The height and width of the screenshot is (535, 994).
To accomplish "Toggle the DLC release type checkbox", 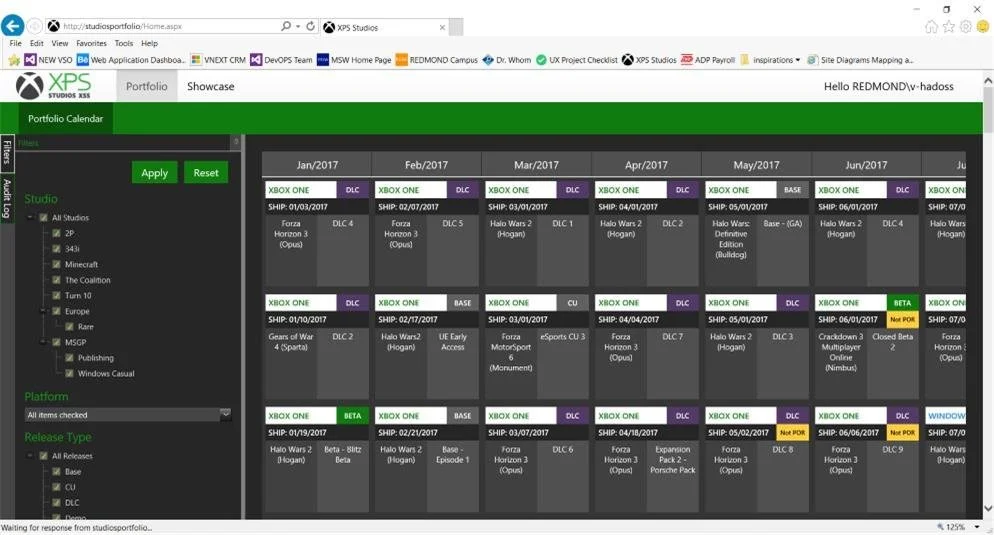I will (56, 503).
